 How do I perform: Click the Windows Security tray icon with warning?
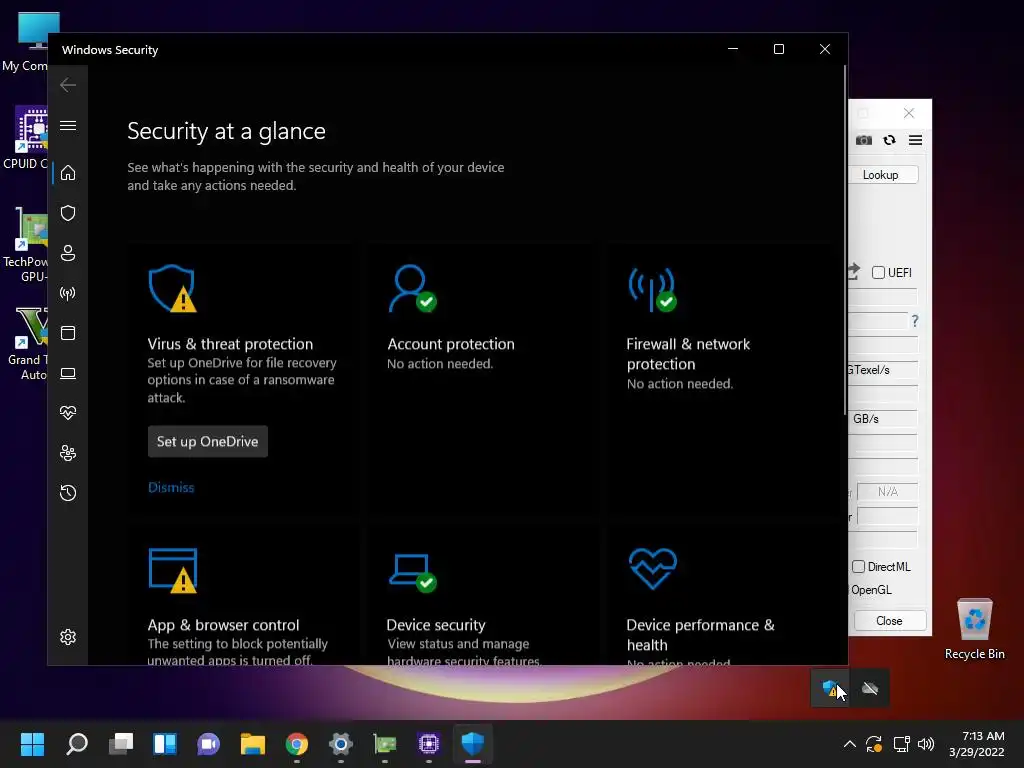pyautogui.click(x=830, y=688)
